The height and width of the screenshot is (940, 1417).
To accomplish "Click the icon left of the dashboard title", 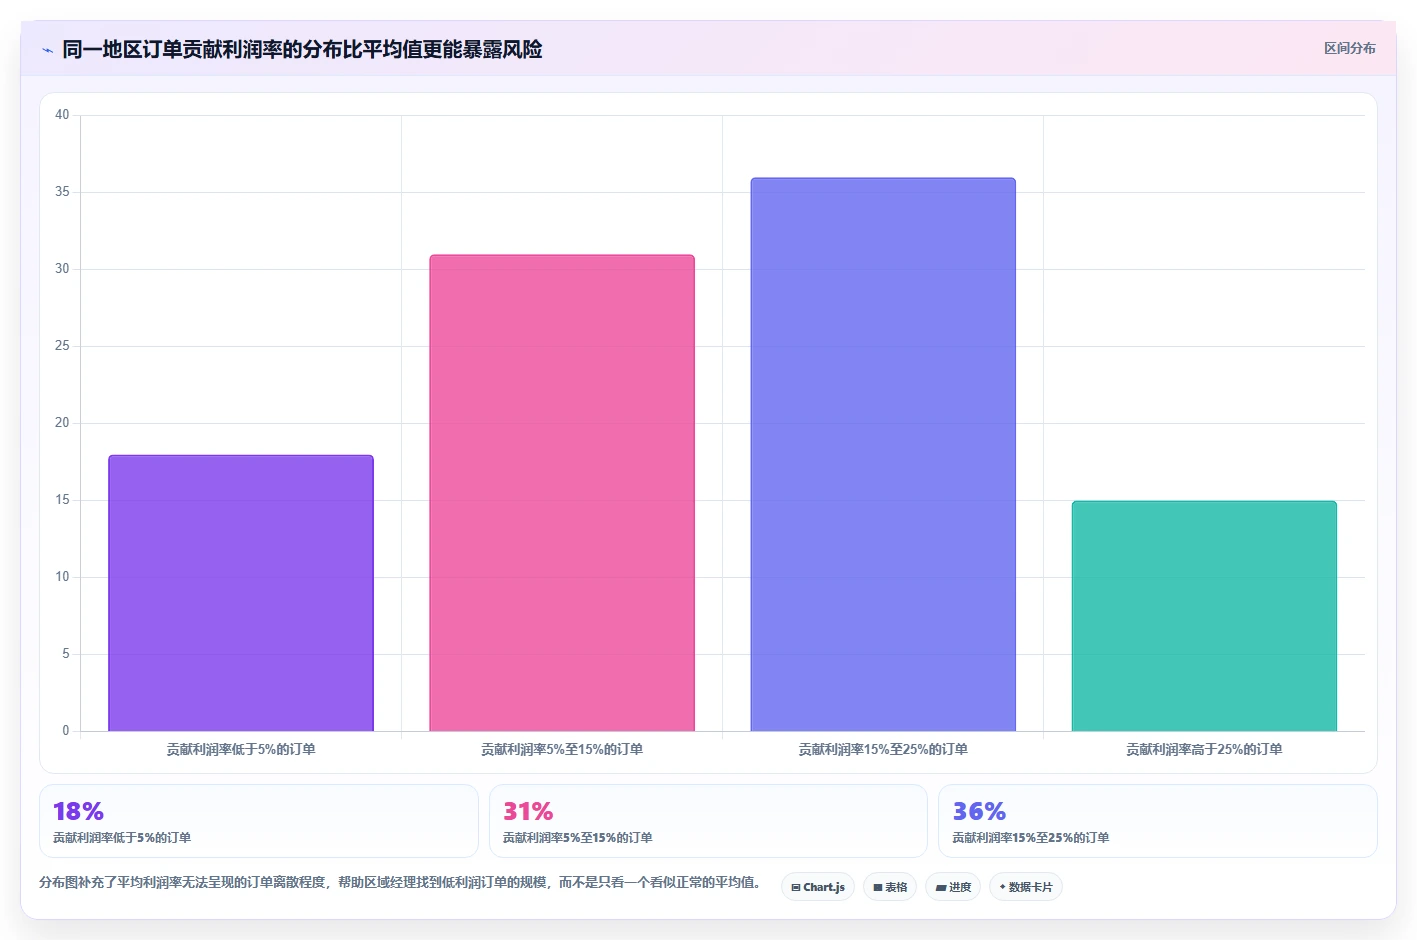I will point(47,50).
